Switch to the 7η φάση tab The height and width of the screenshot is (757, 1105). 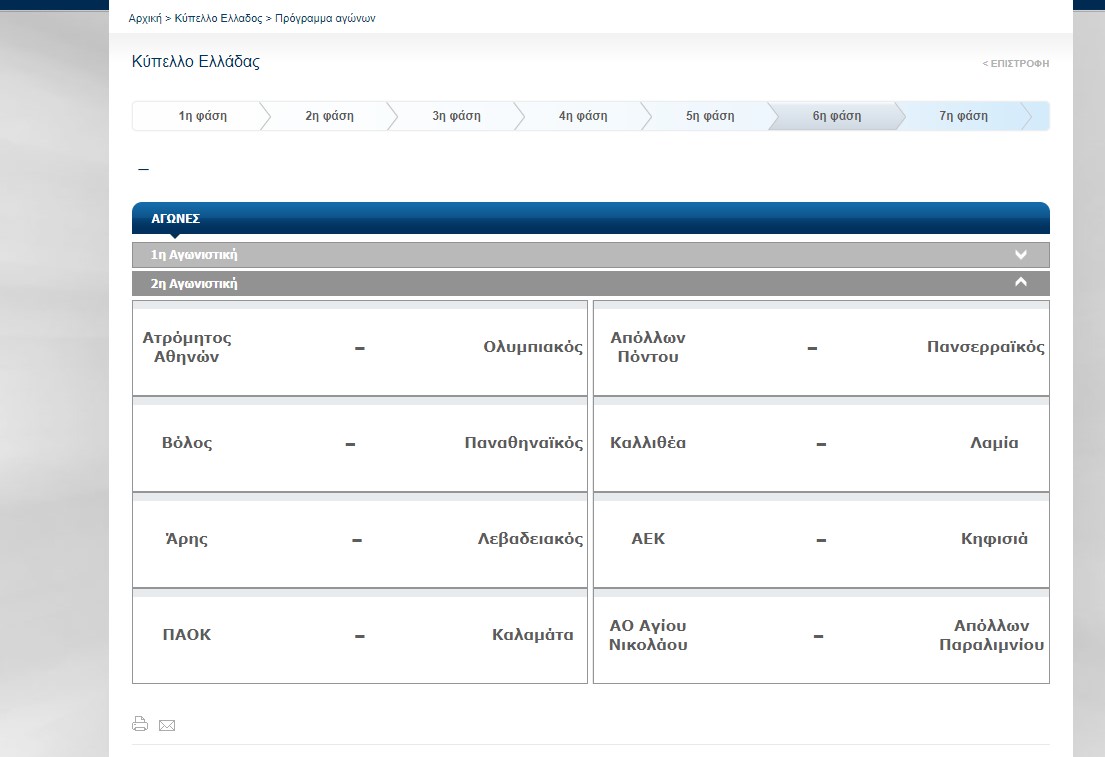tap(963, 116)
